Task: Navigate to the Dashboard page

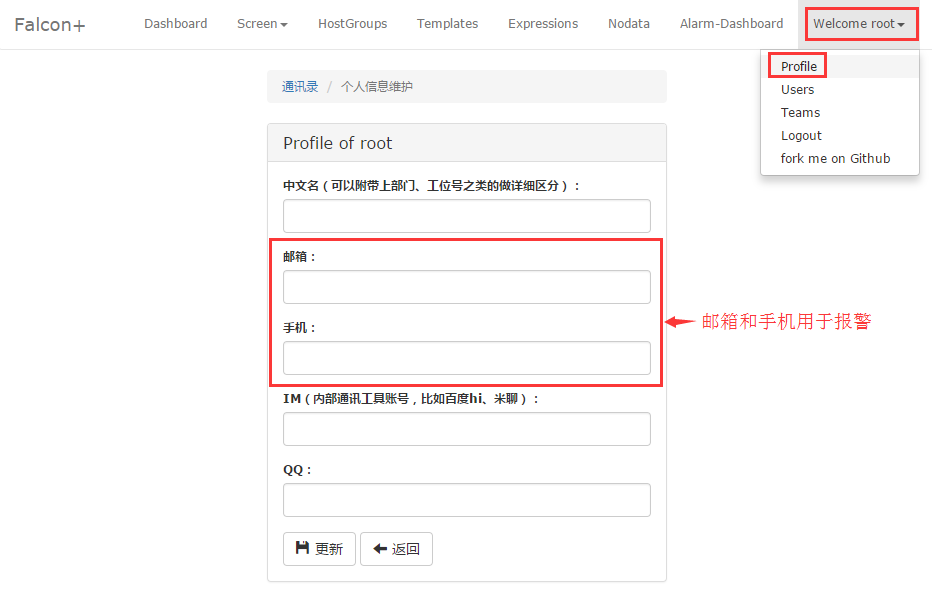Action: (175, 23)
